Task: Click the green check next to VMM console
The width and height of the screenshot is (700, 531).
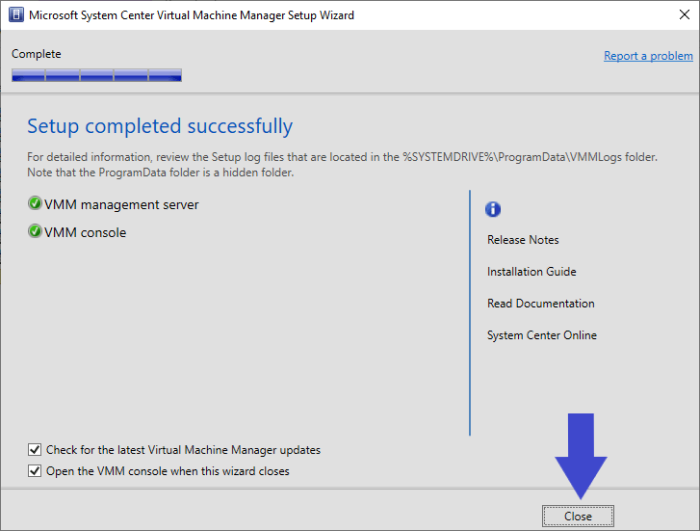Action: 34,231
